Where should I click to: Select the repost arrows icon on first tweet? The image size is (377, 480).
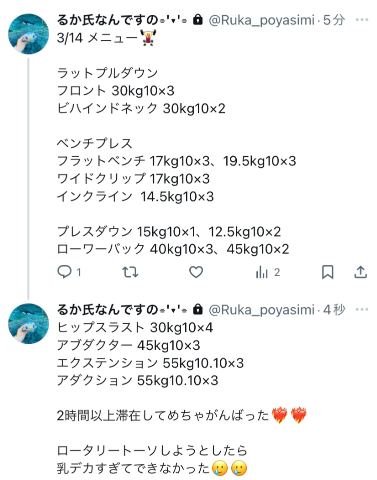click(x=130, y=272)
